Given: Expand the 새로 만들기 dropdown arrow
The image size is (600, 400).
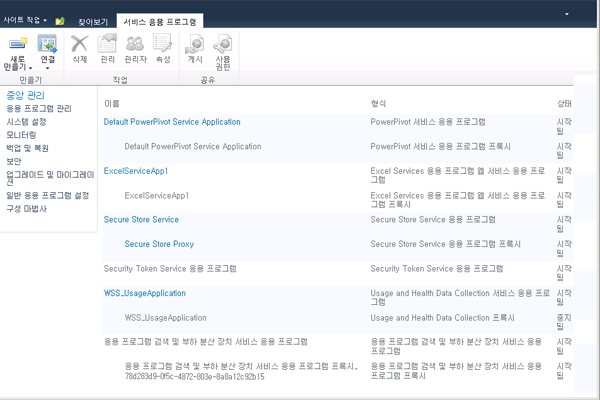Looking at the screenshot, I should tap(30, 68).
